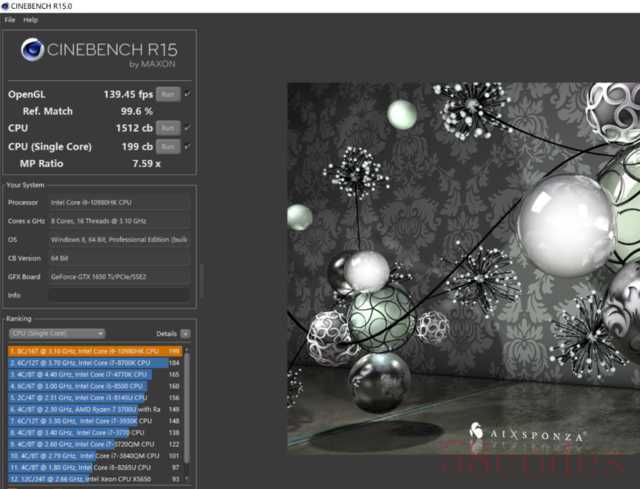The width and height of the screenshot is (640, 489).
Task: Run the CPU benchmark
Action: 167,128
